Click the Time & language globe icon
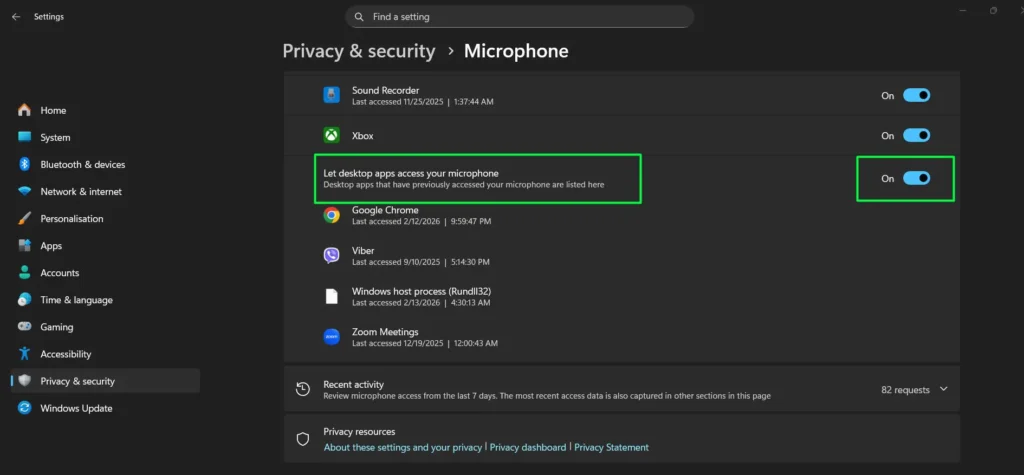The image size is (1024, 475). coord(24,300)
